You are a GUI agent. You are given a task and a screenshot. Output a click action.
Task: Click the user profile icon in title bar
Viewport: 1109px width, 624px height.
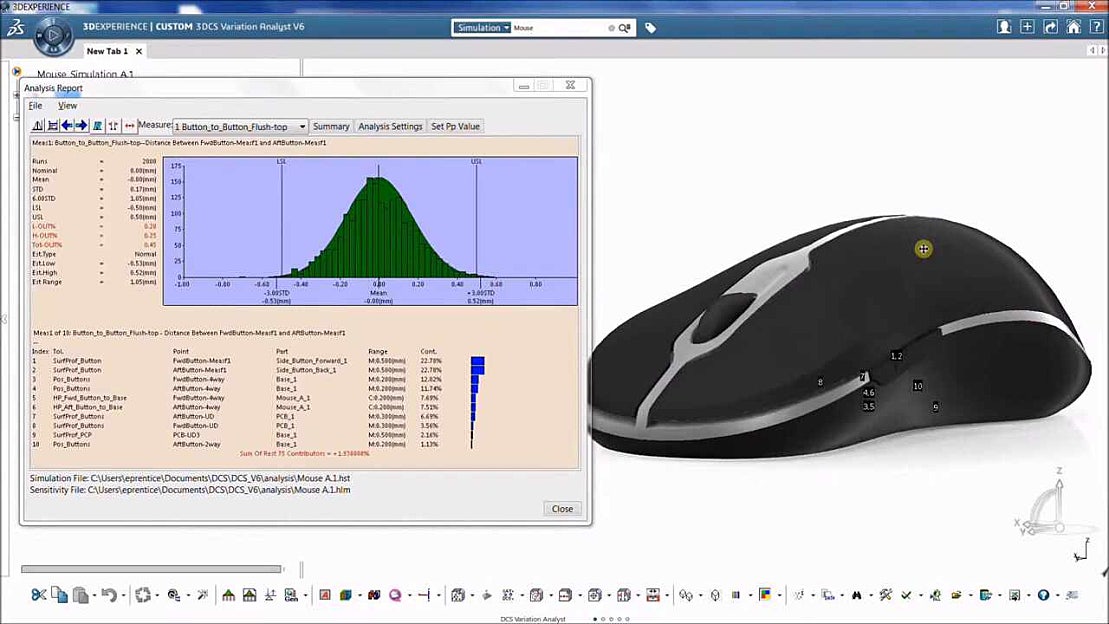[1004, 26]
